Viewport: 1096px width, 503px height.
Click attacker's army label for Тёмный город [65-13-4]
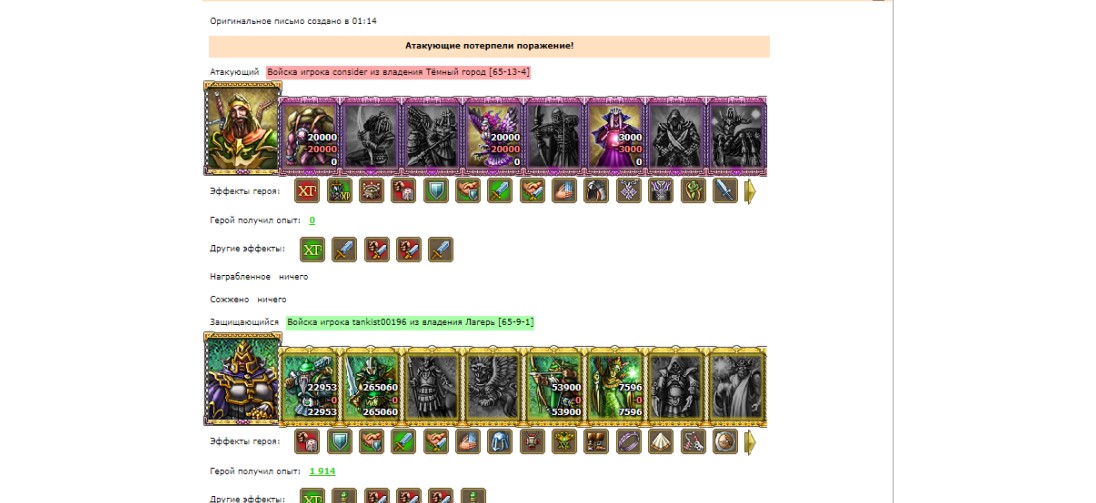(x=398, y=72)
